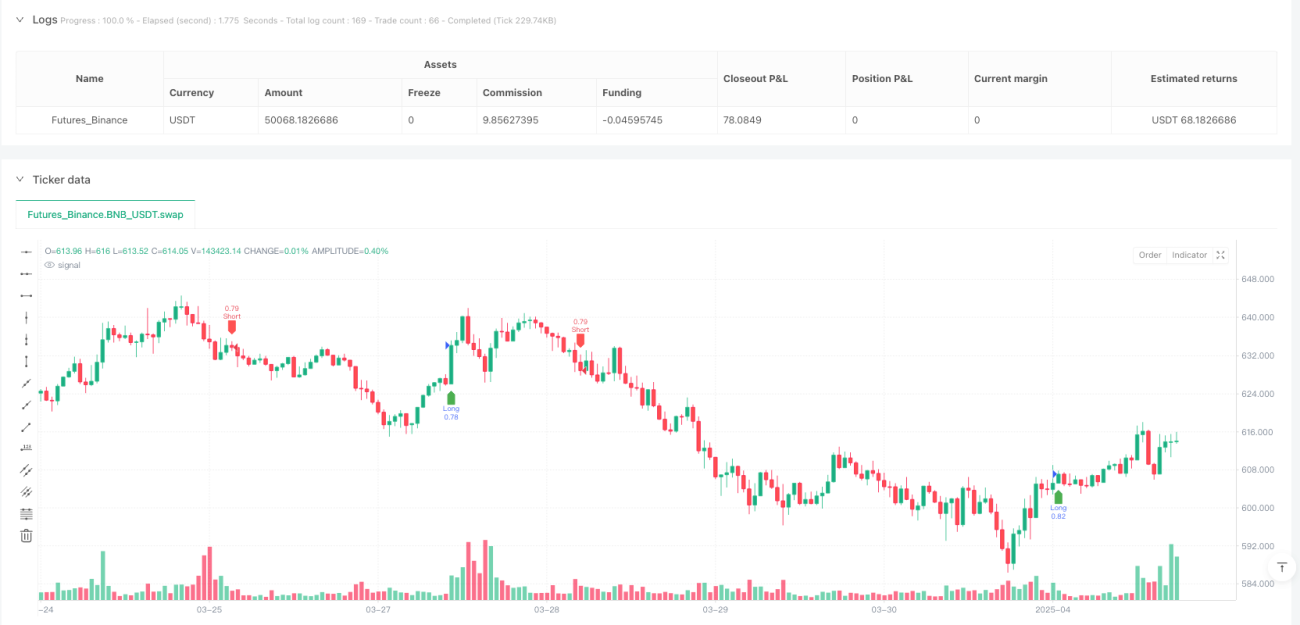1300x625 pixels.
Task: Click the 0.79 Short marker near 03-25
Action: point(232,318)
